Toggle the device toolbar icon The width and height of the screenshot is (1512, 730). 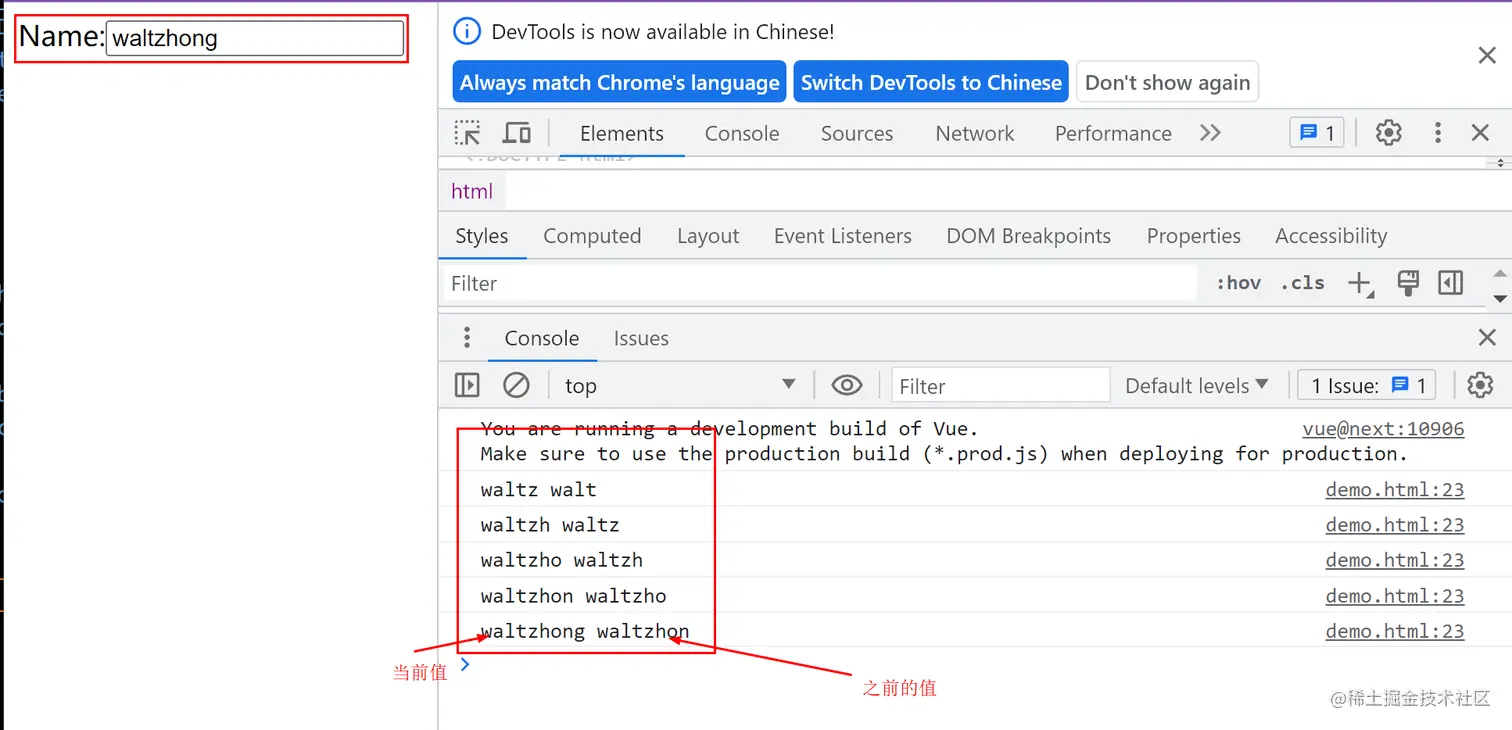point(516,133)
